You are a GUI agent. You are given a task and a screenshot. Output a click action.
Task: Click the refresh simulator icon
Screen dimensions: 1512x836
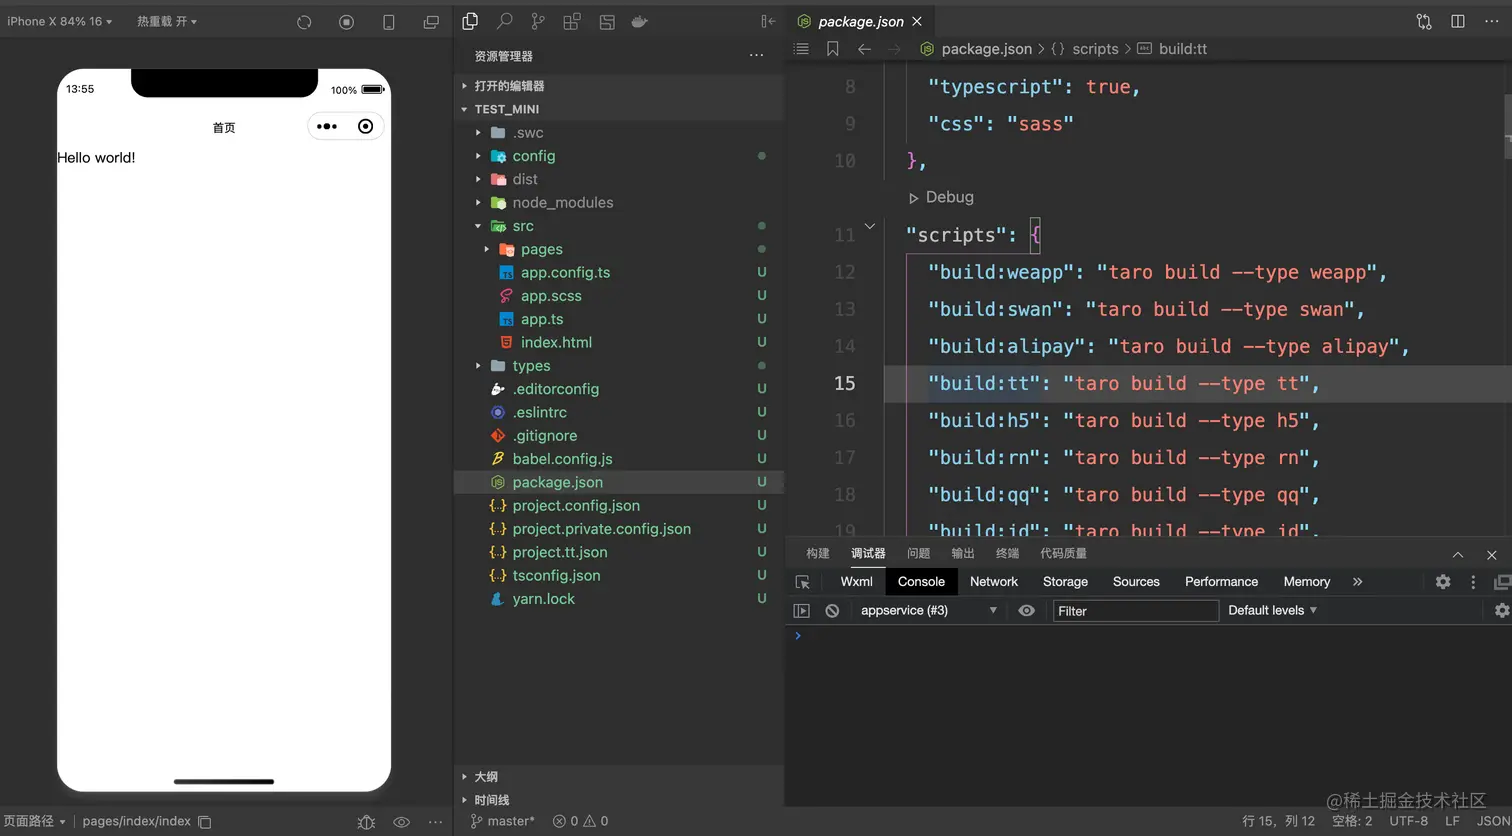[x=304, y=22]
